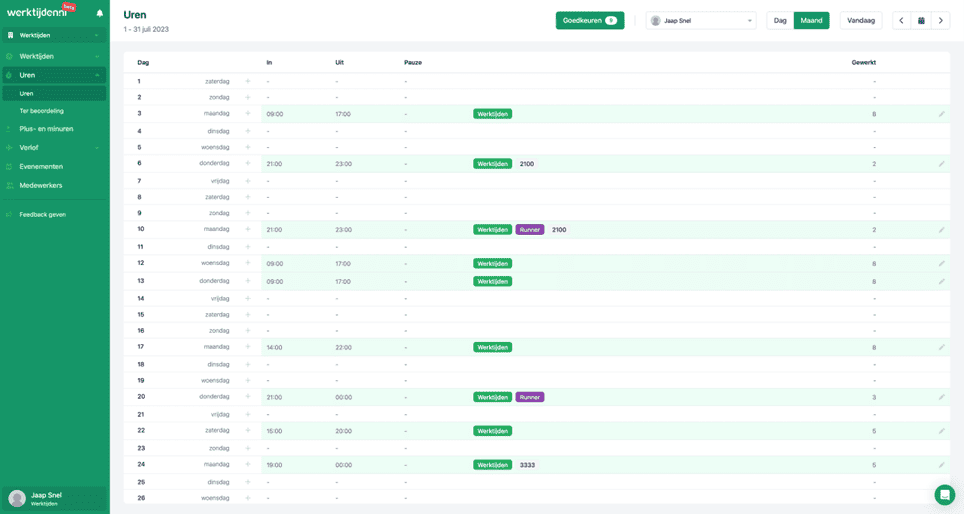Add hours on dinsdag 4
This screenshot has width=964, height=514.
pos(248,131)
